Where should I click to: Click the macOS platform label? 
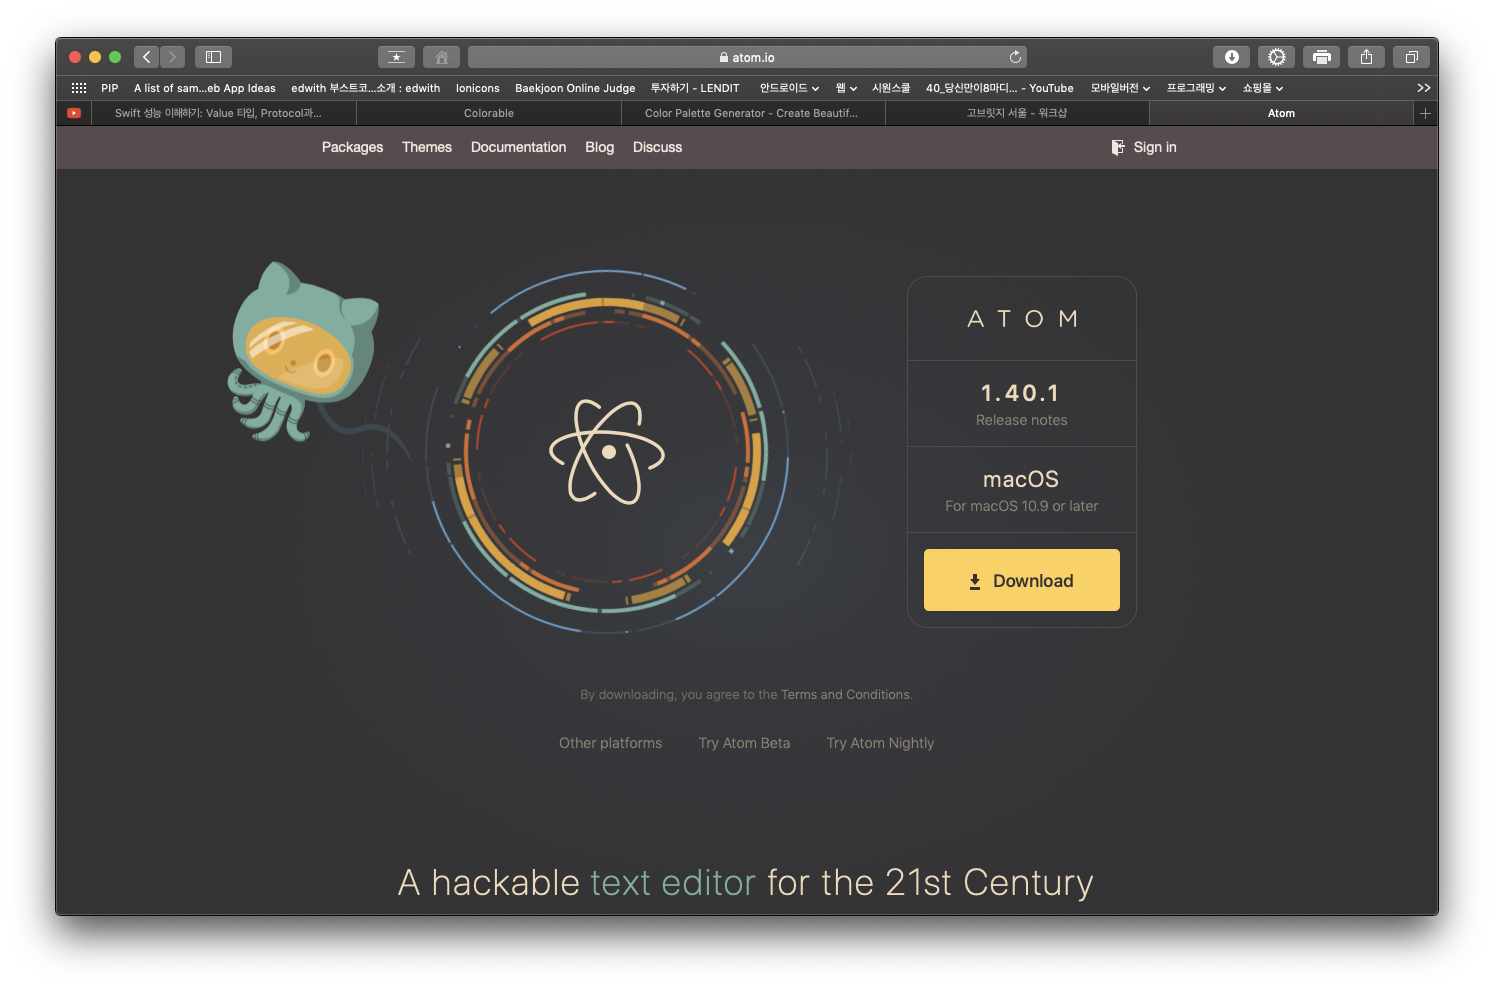pyautogui.click(x=1021, y=479)
